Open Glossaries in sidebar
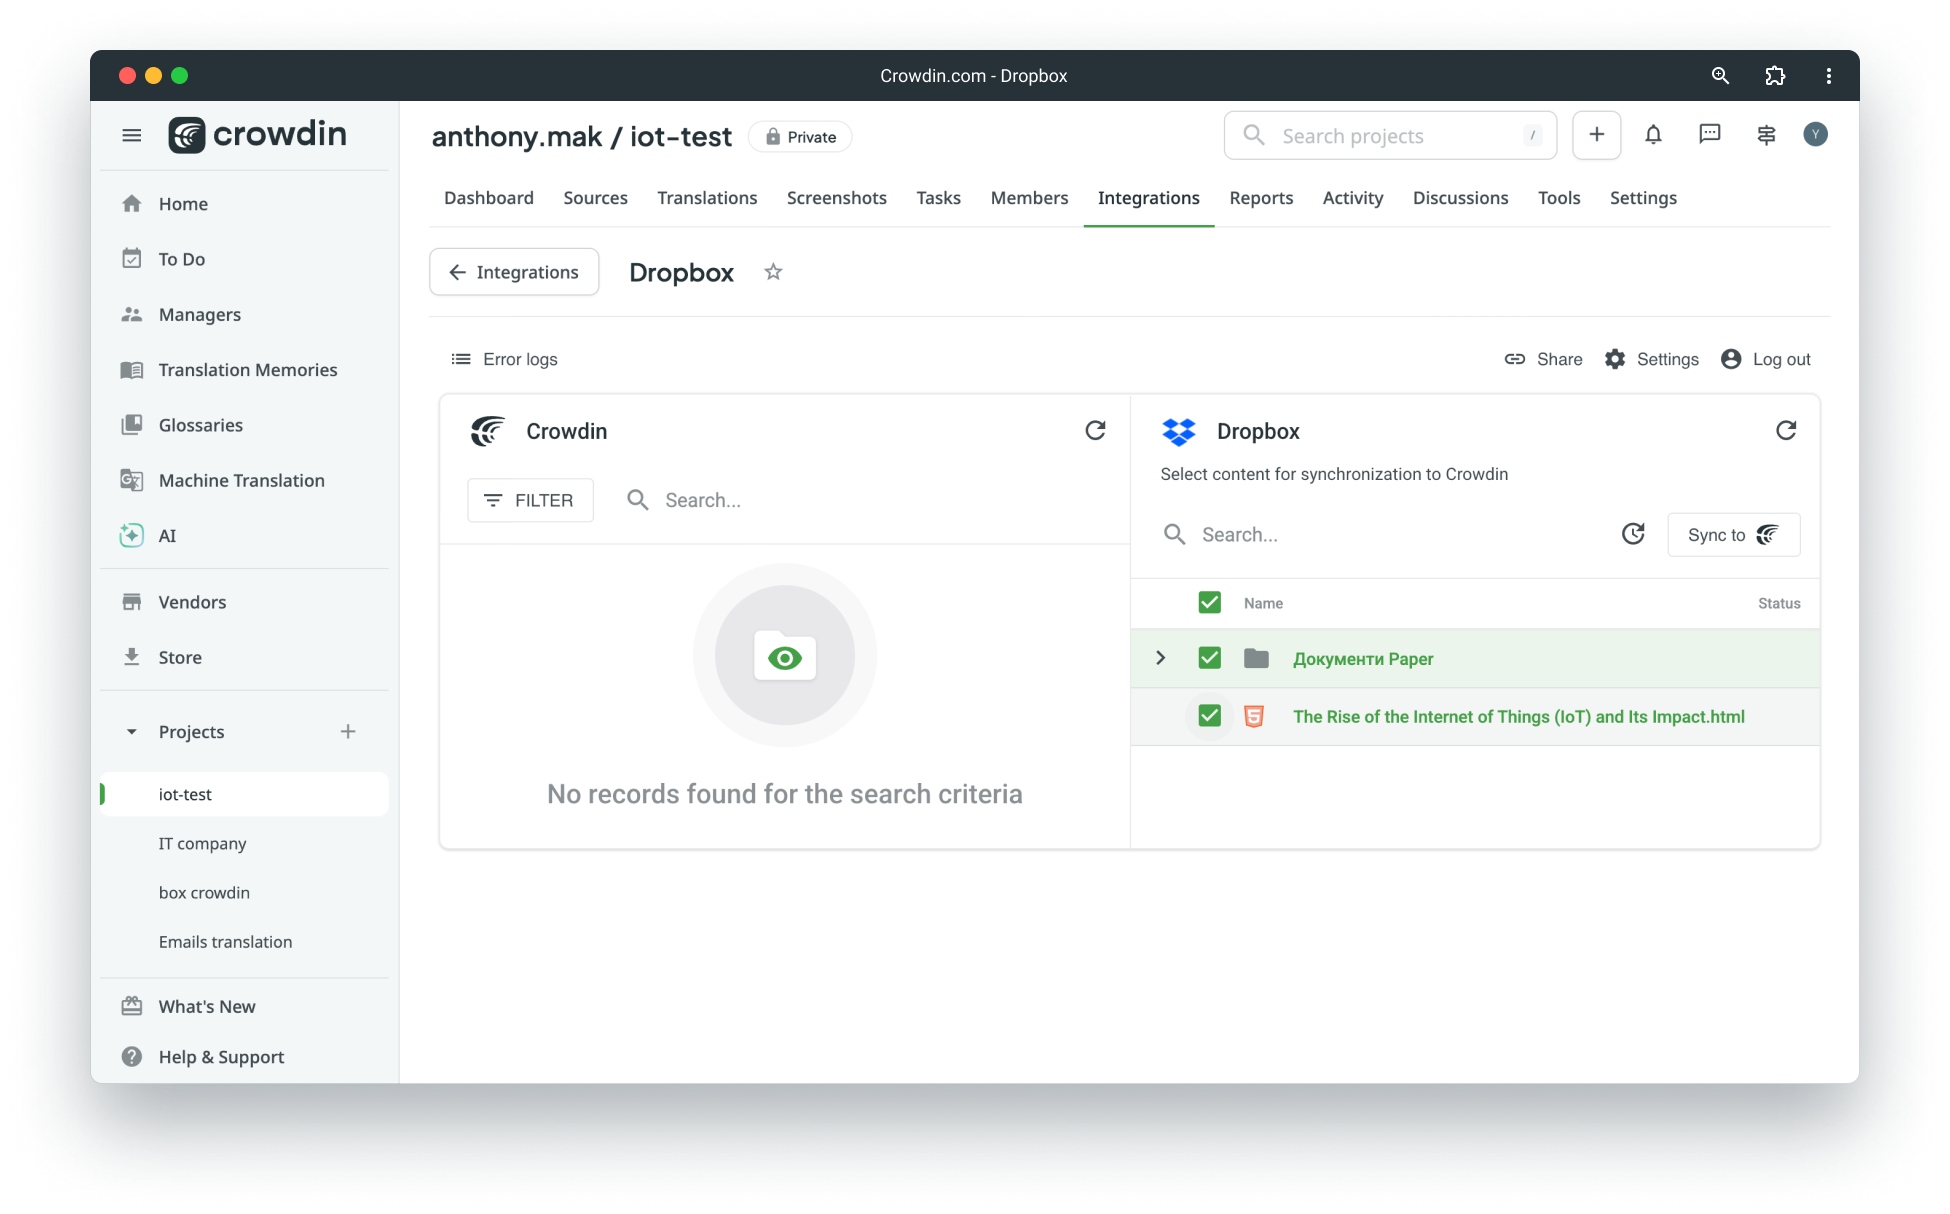1950x1214 pixels. click(x=244, y=425)
